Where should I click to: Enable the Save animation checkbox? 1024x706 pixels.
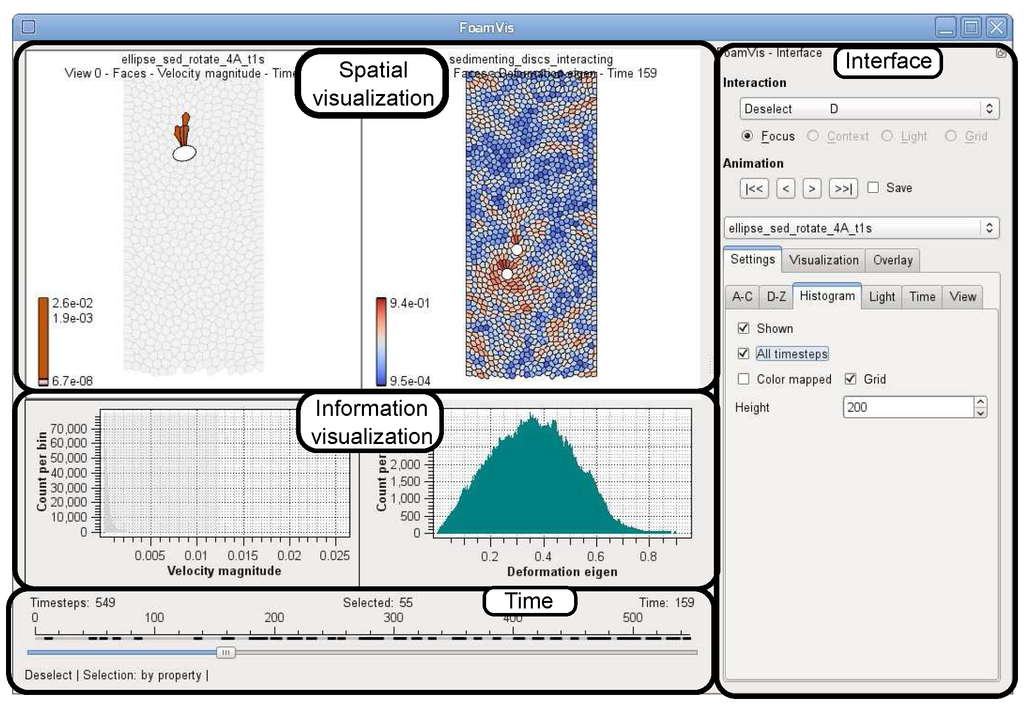tap(873, 187)
